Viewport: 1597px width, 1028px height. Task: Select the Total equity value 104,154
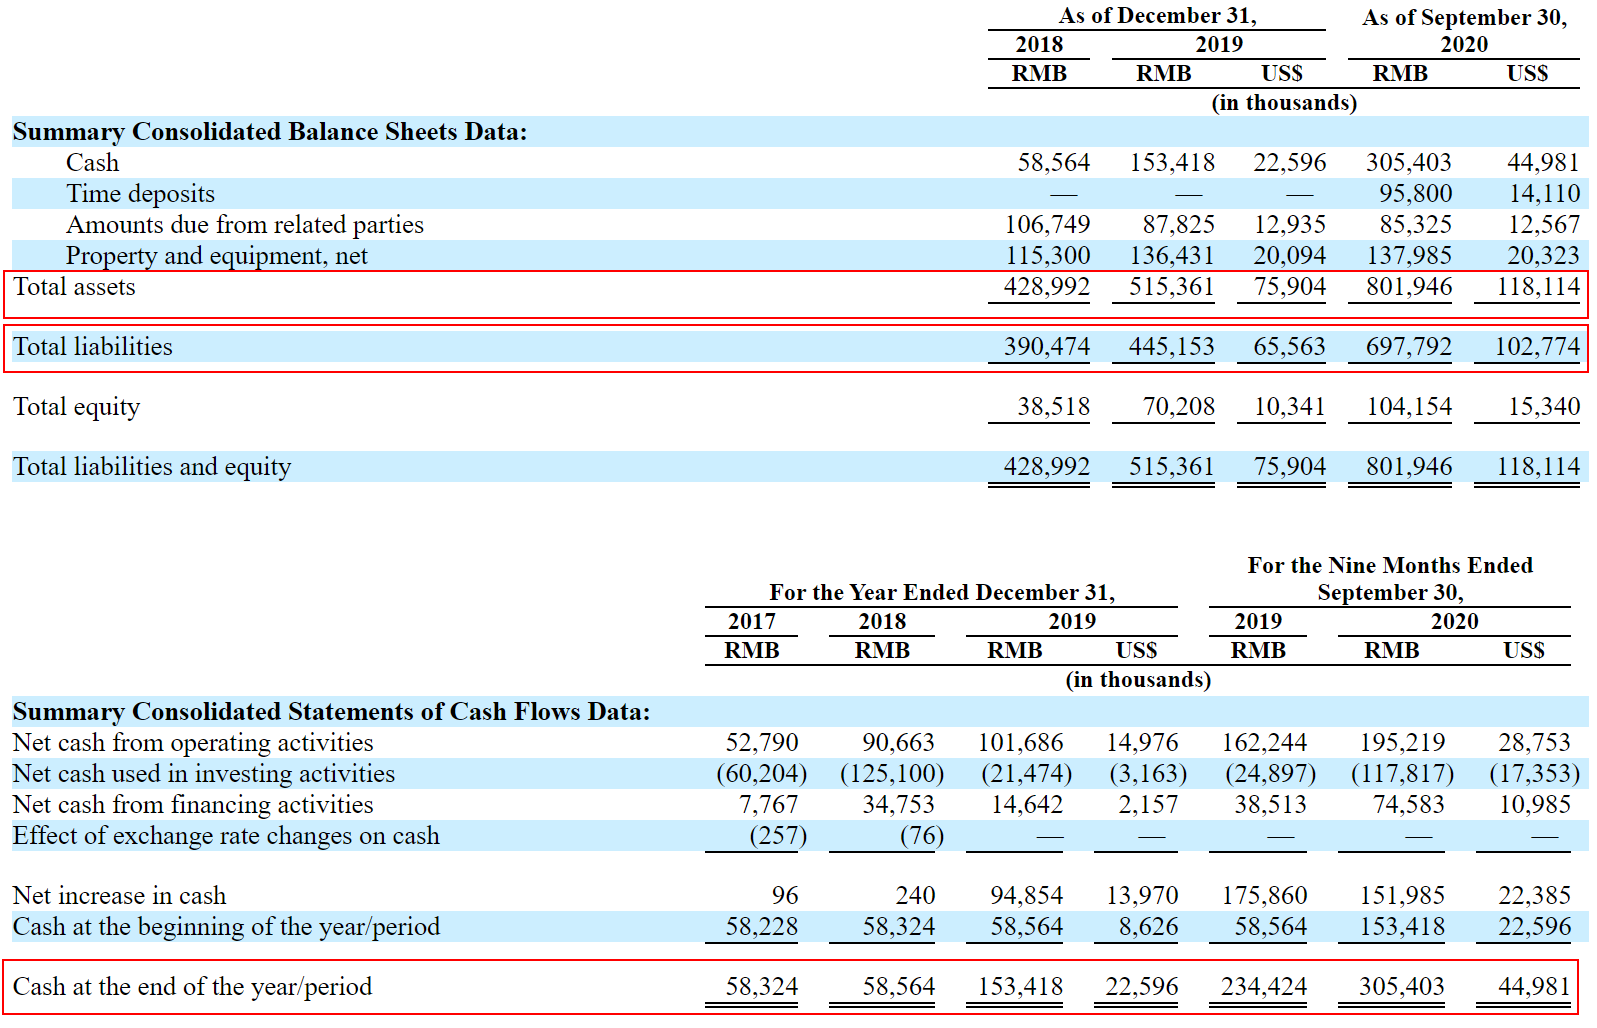[1408, 407]
